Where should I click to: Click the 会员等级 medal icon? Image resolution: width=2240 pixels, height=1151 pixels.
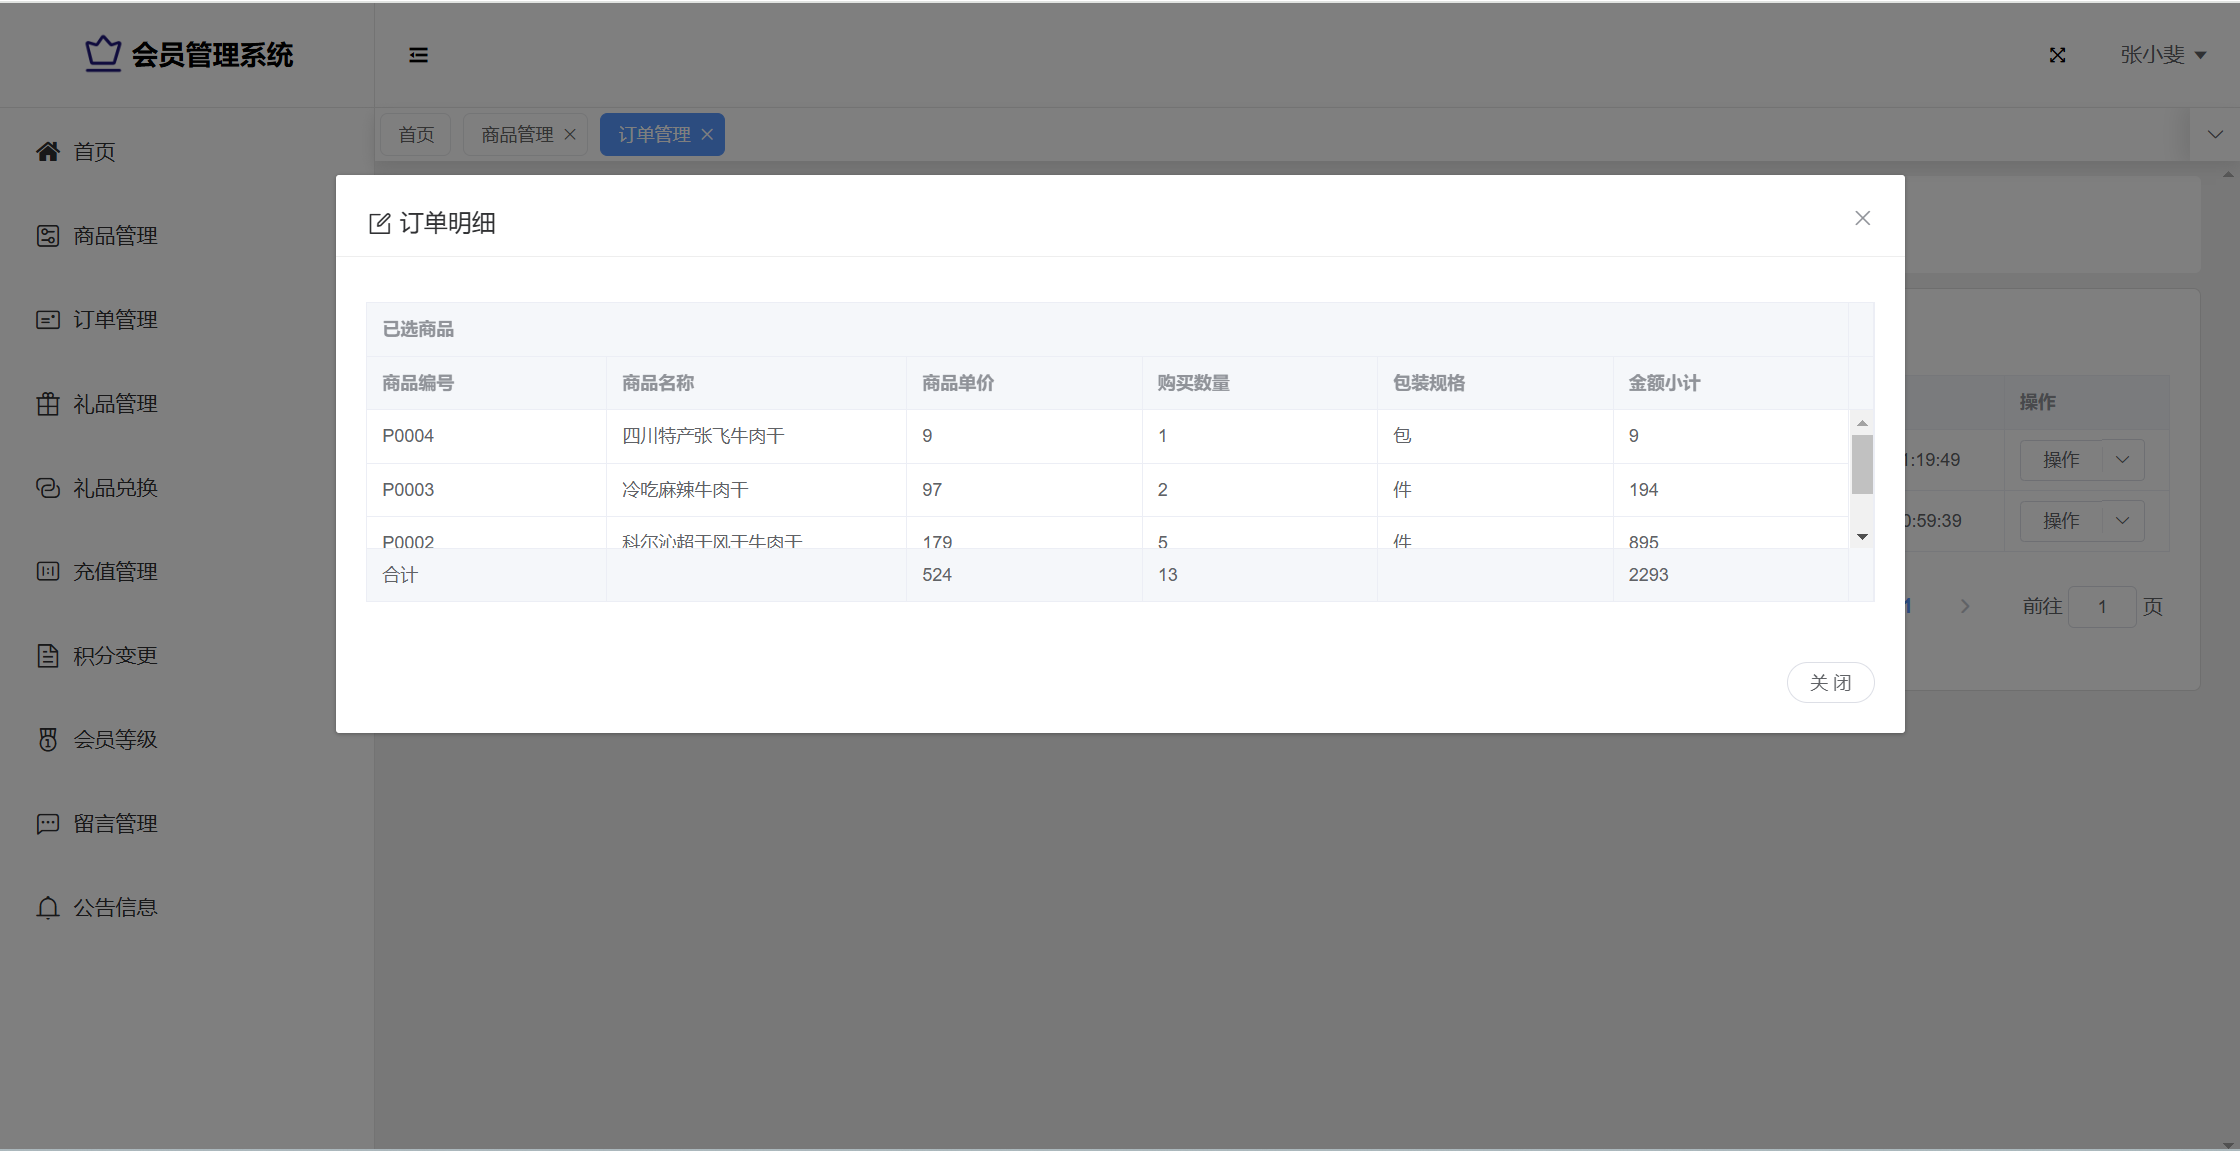click(48, 740)
